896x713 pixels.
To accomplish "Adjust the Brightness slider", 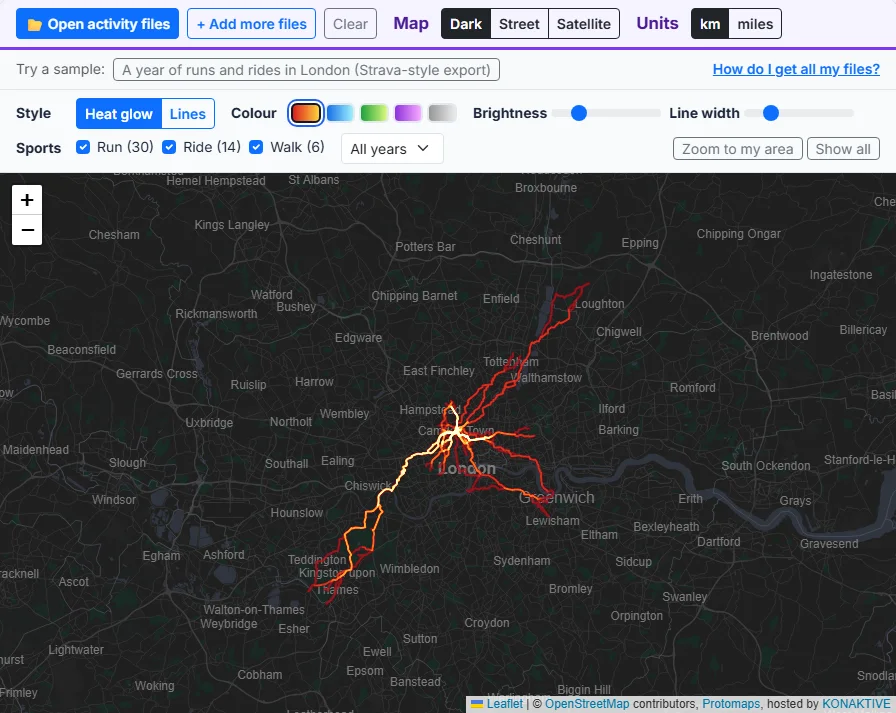I will (x=607, y=113).
